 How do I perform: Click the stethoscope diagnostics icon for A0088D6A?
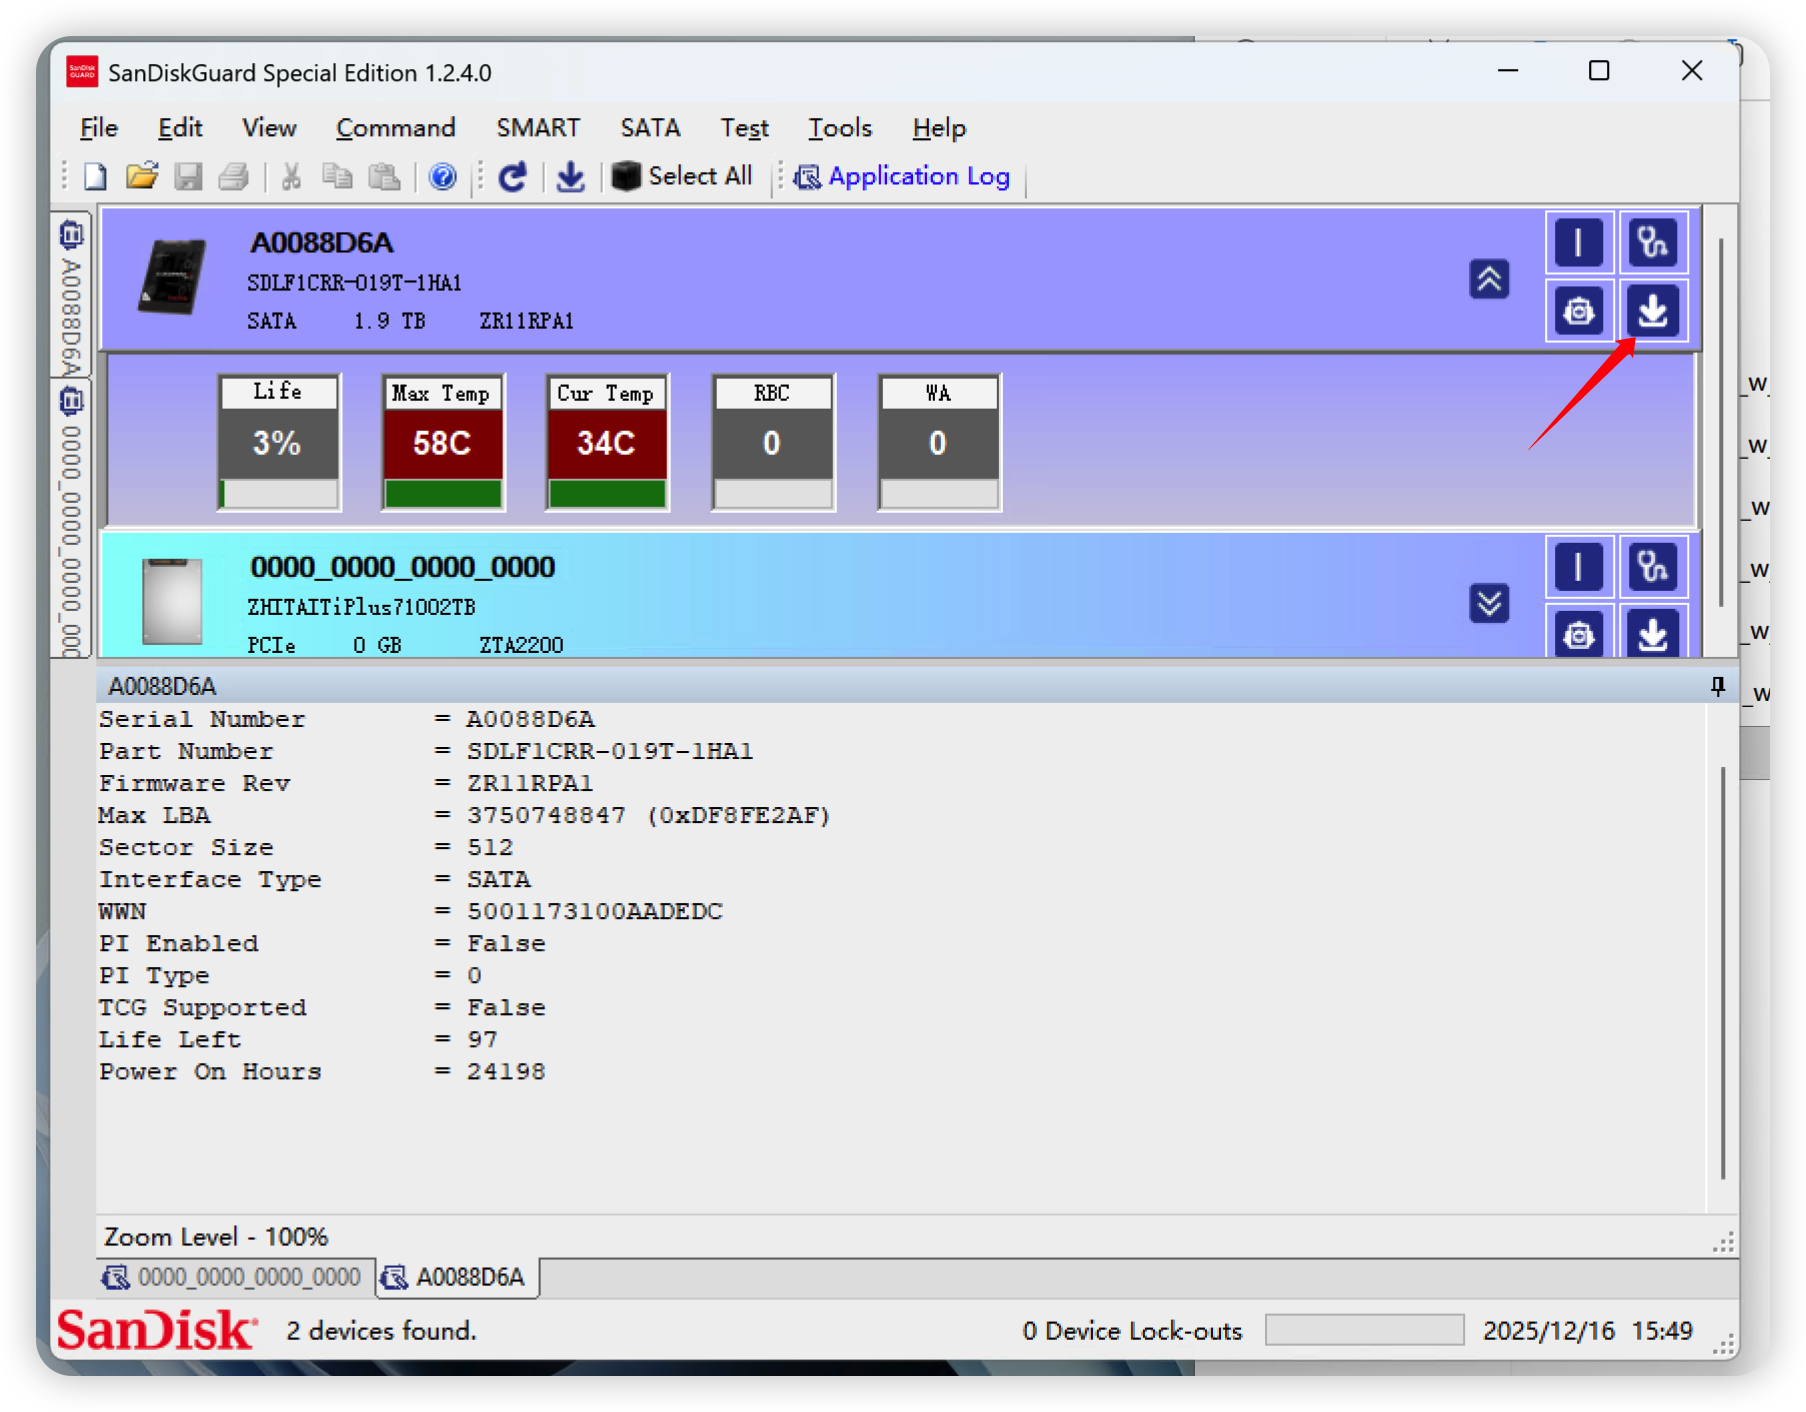click(1652, 242)
